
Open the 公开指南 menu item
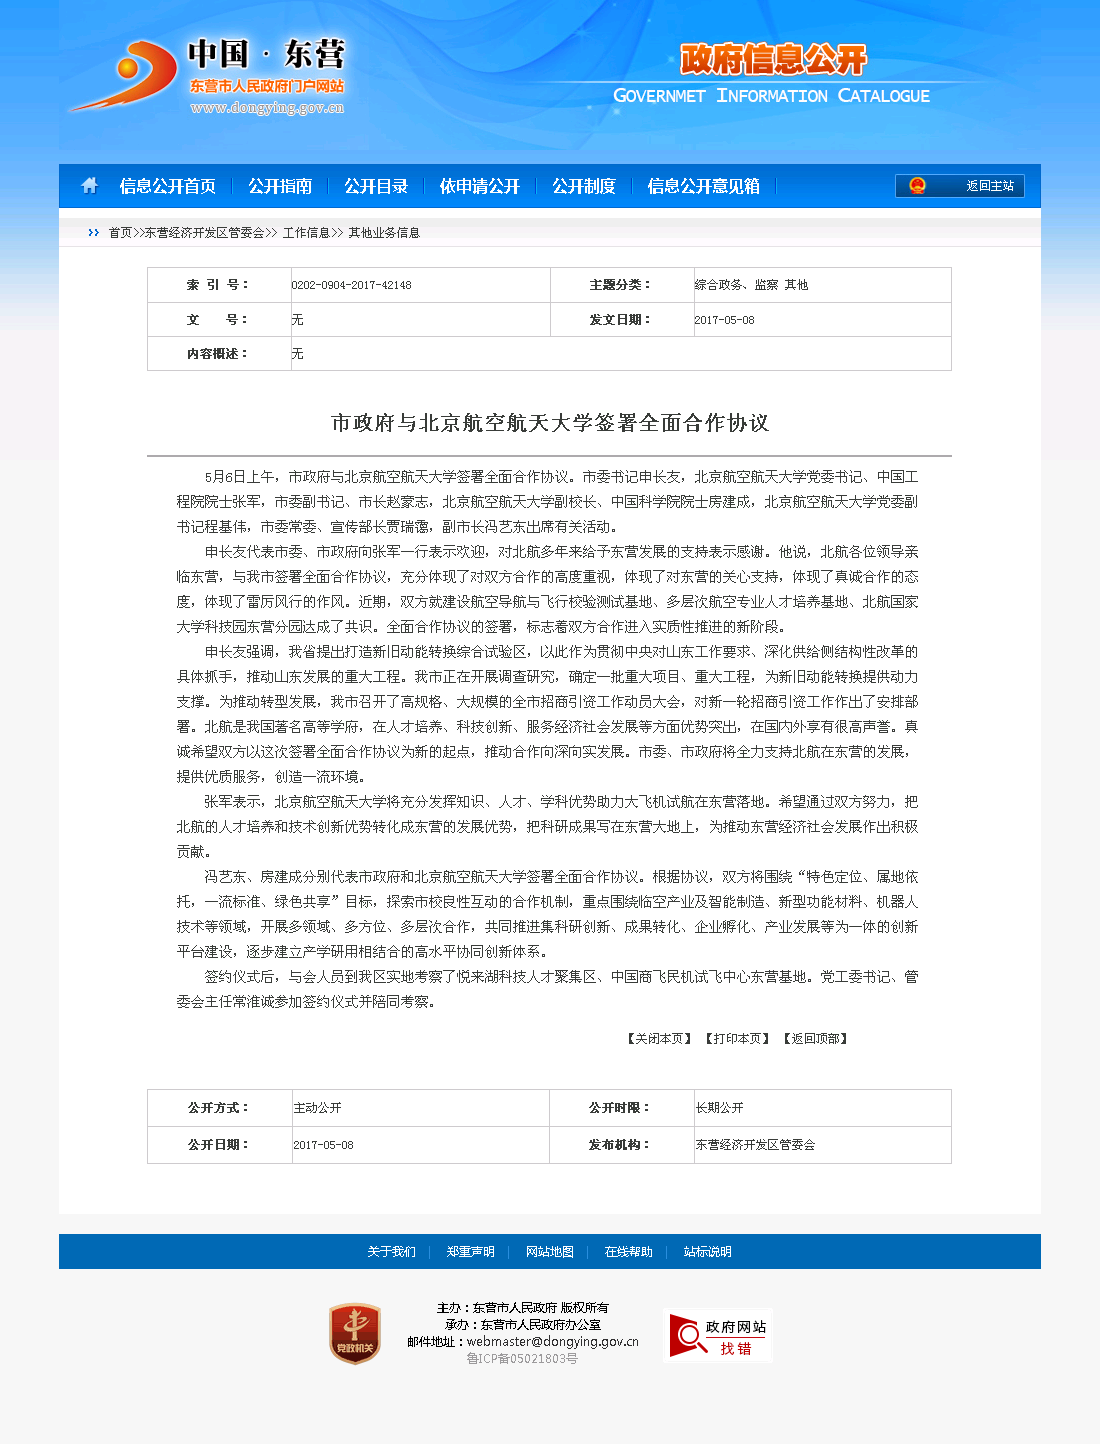pyautogui.click(x=280, y=186)
